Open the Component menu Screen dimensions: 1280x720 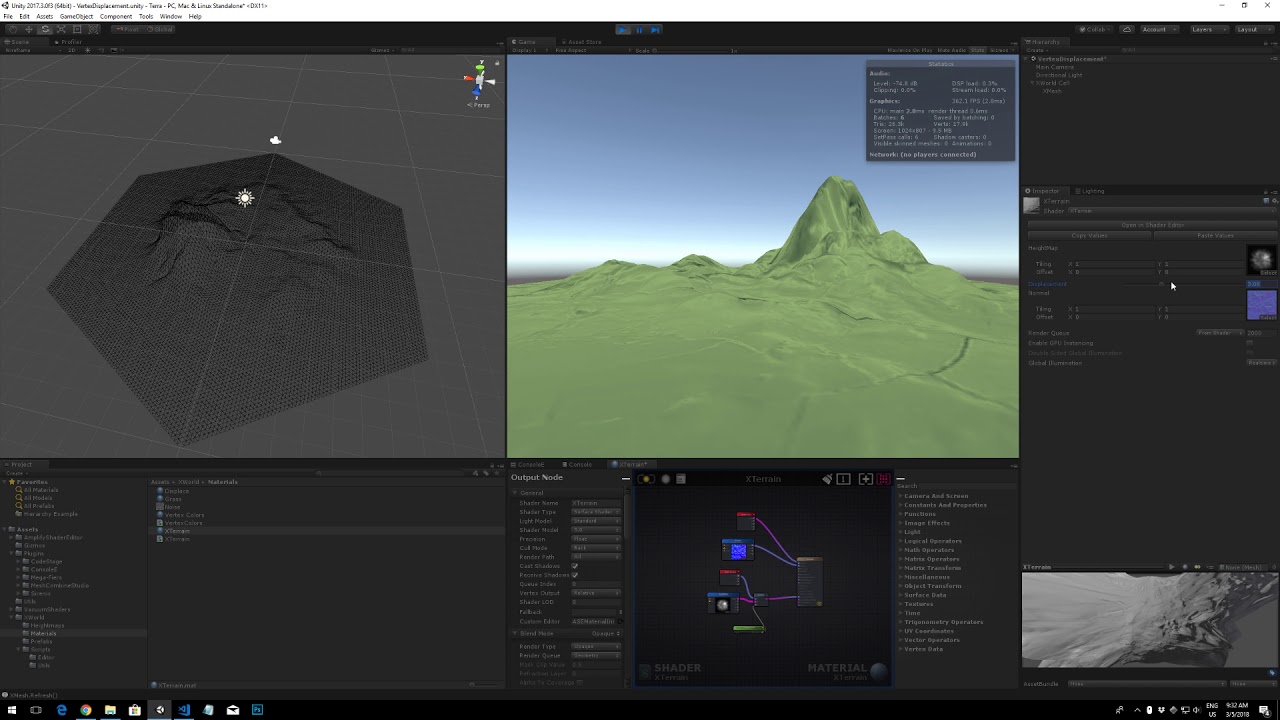[116, 17]
